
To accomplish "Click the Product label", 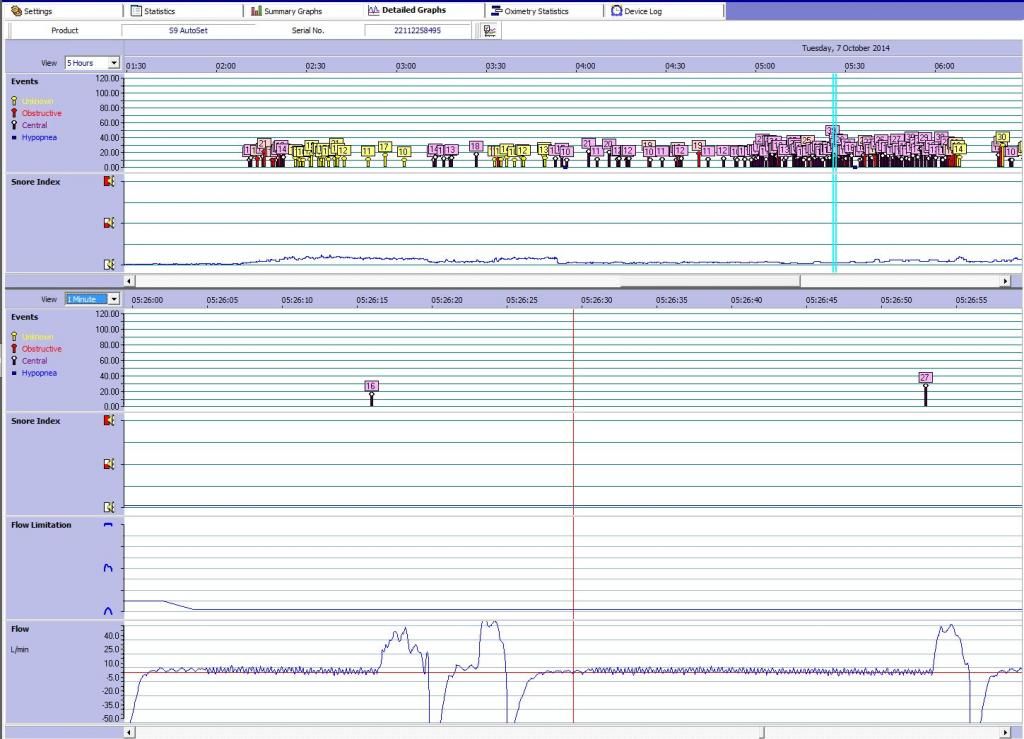I will 65,30.
